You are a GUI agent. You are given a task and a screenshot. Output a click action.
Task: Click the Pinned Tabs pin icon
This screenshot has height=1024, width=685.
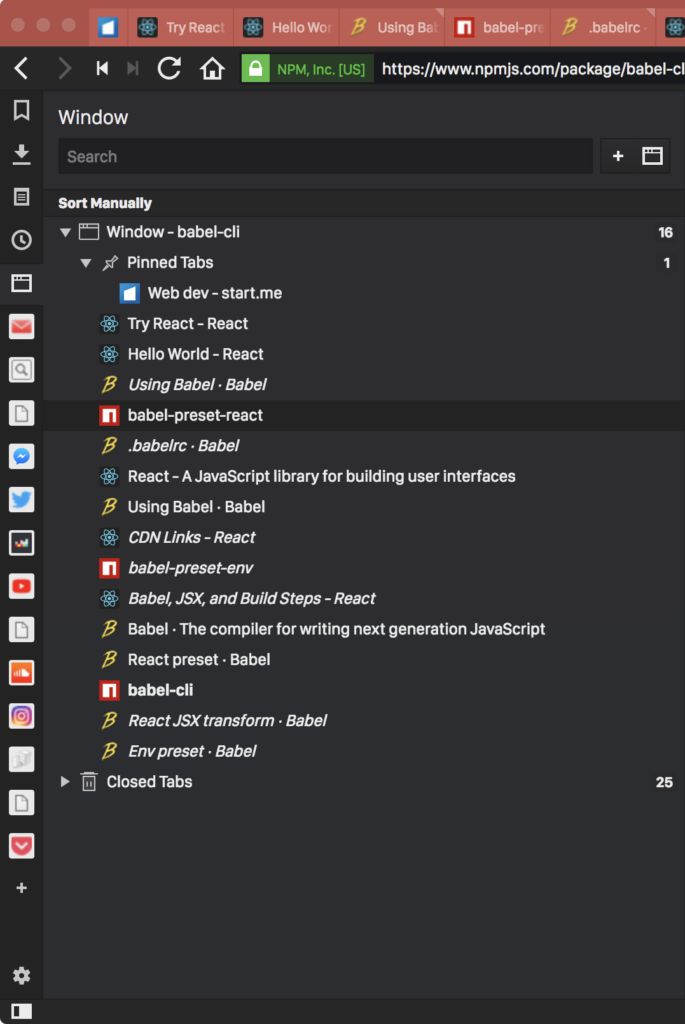110,263
